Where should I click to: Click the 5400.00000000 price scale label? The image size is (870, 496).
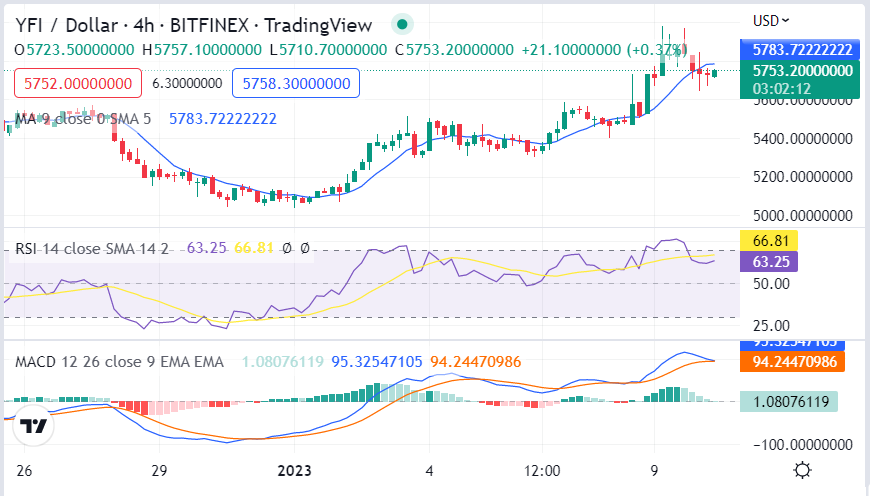[802, 139]
